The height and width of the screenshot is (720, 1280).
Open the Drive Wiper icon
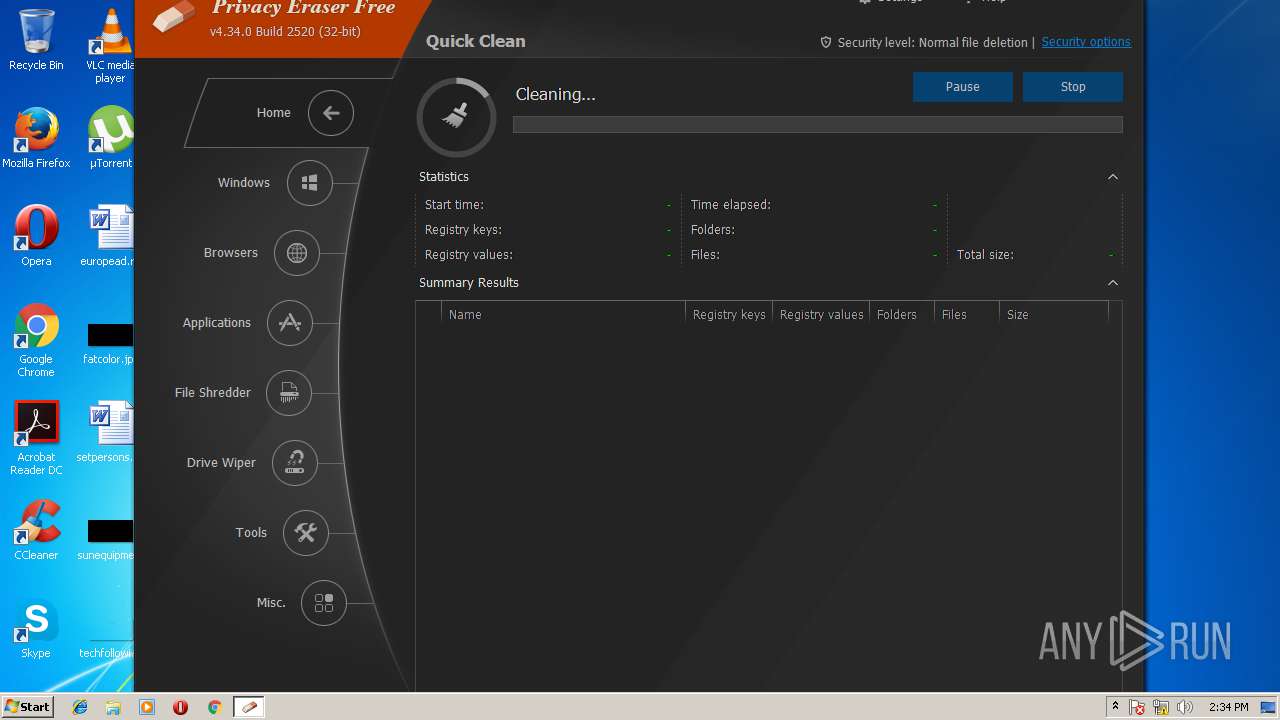pos(295,463)
